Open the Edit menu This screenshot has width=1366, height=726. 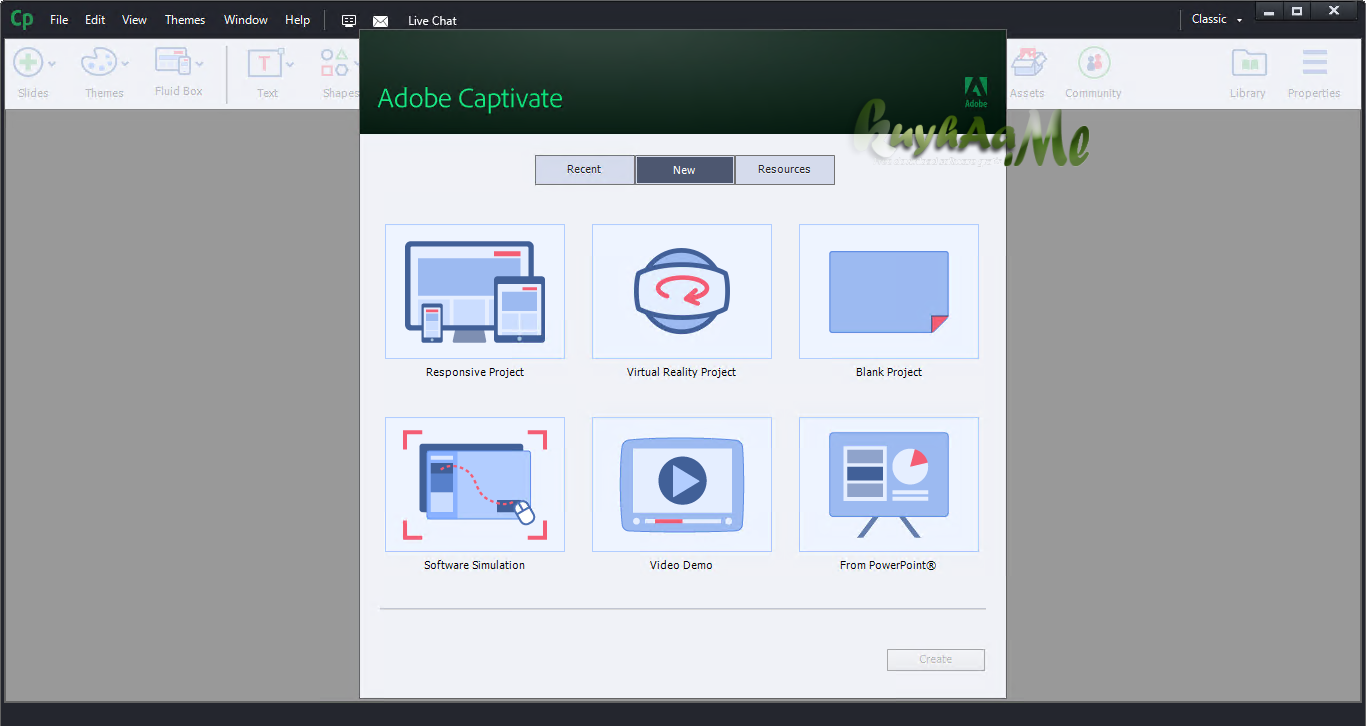[x=95, y=20]
